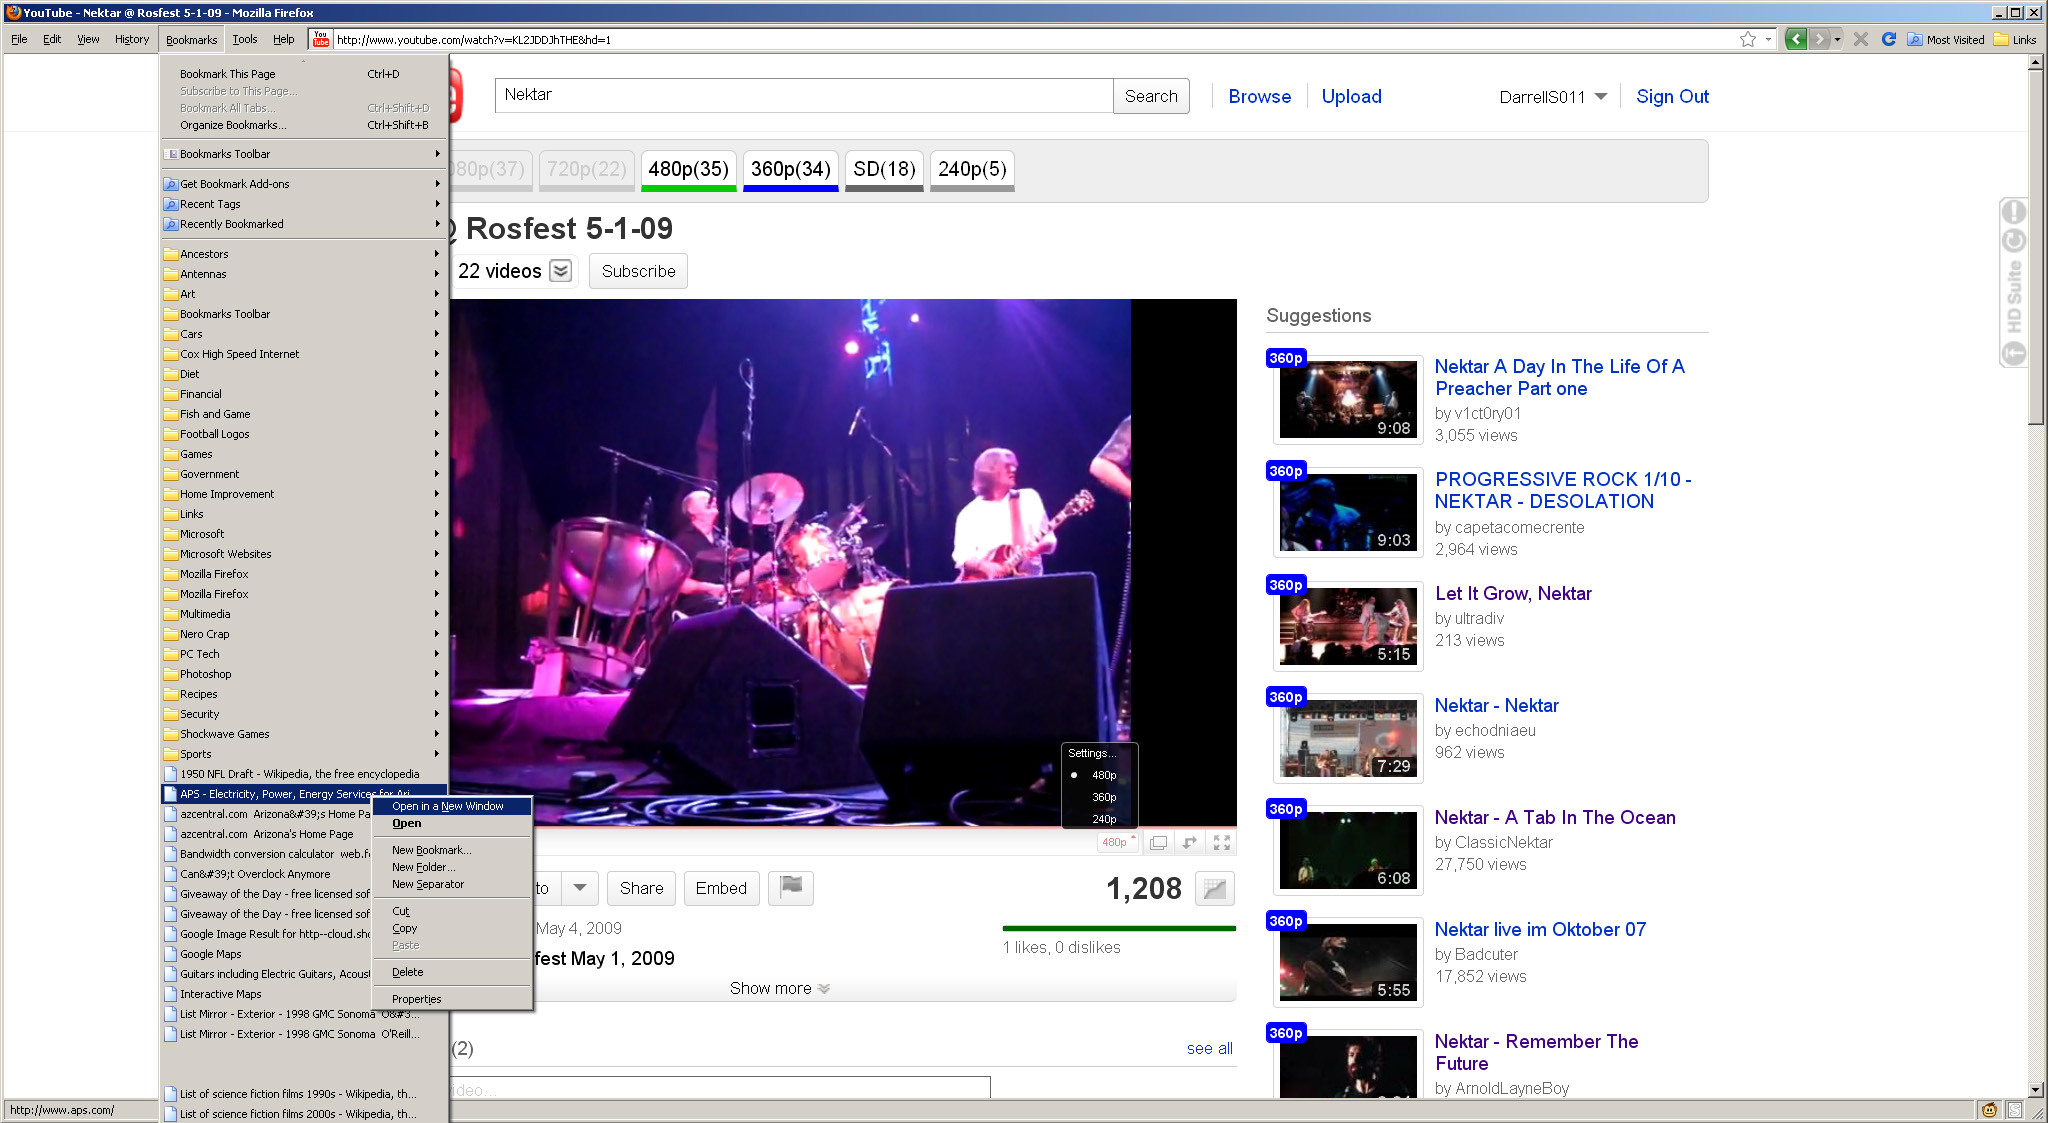The width and height of the screenshot is (2048, 1123).
Task: Switch to the SD(18) format button
Action: tap(884, 169)
